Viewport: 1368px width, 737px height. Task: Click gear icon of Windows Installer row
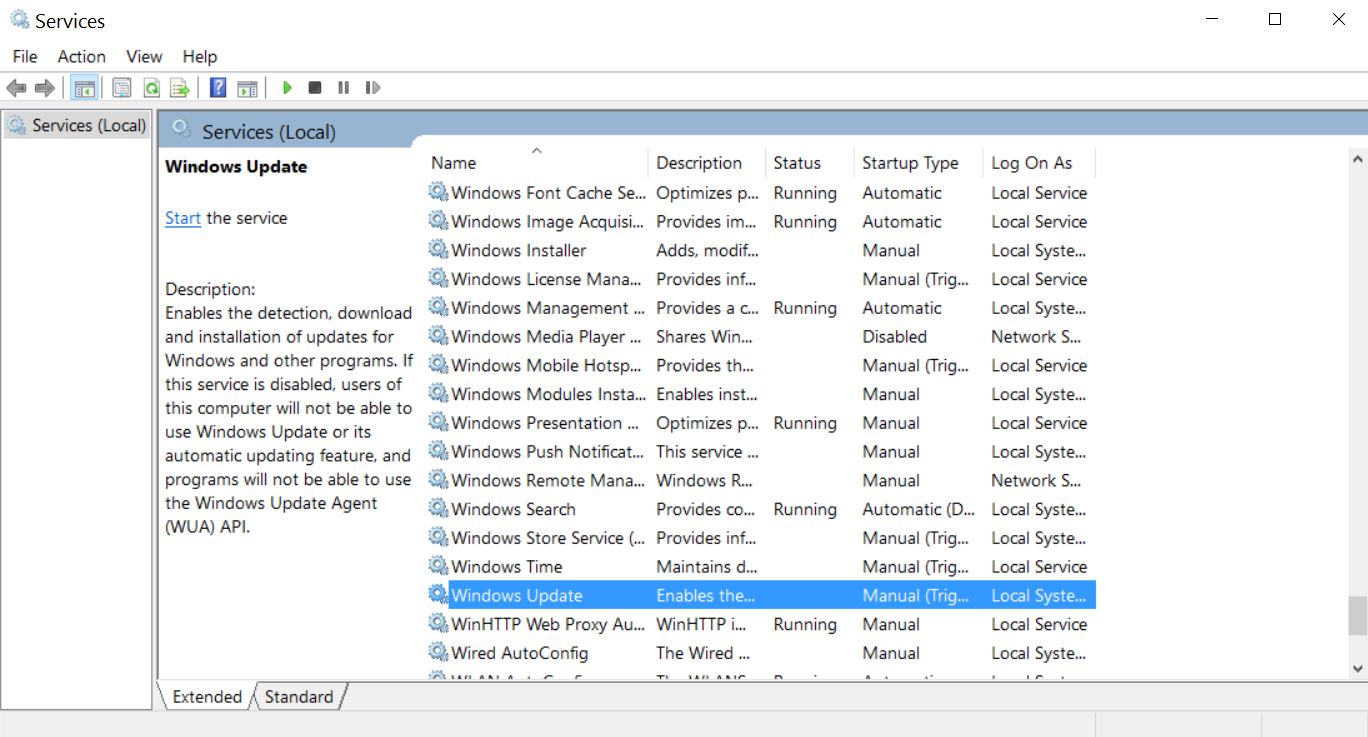438,250
